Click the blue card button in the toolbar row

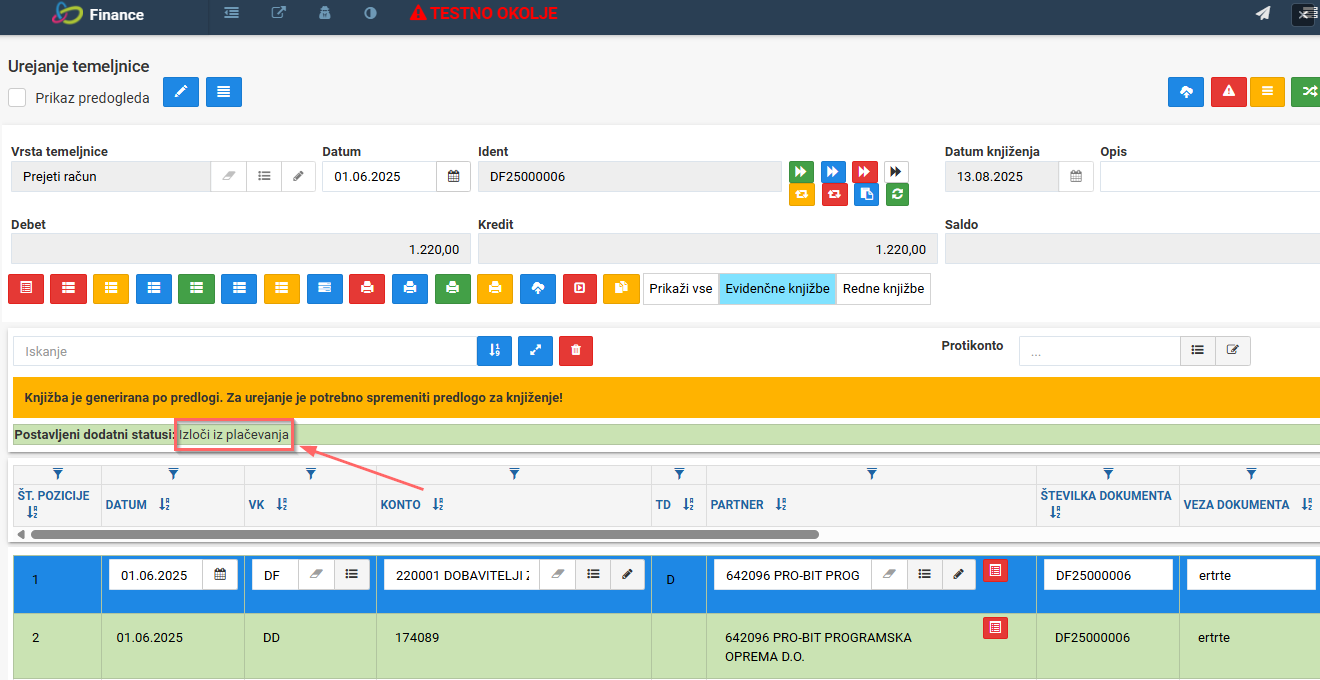click(324, 288)
